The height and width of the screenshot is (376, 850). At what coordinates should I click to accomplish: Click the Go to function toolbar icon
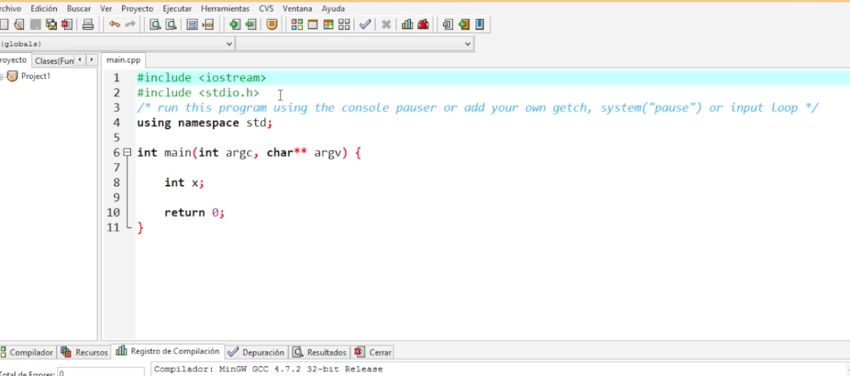click(192, 24)
